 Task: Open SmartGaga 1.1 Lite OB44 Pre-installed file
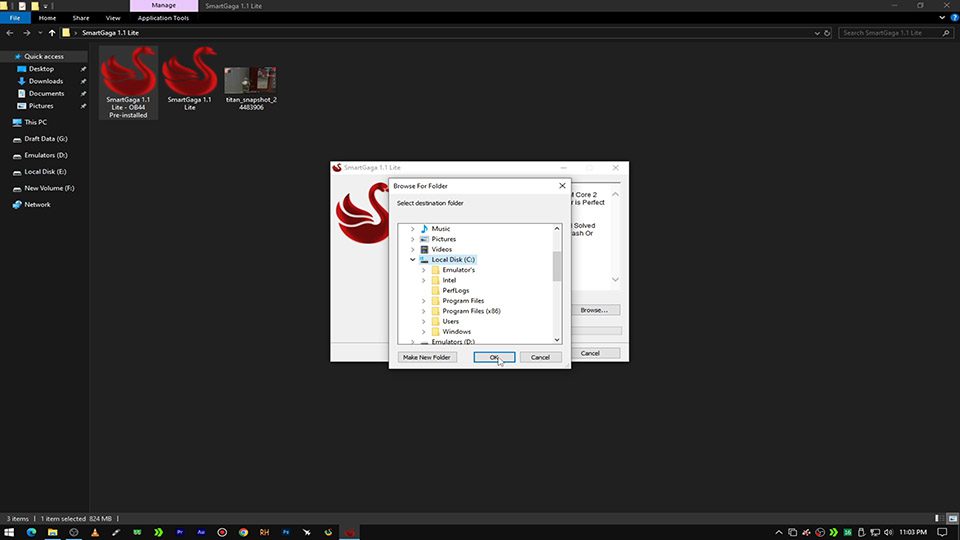[128, 82]
